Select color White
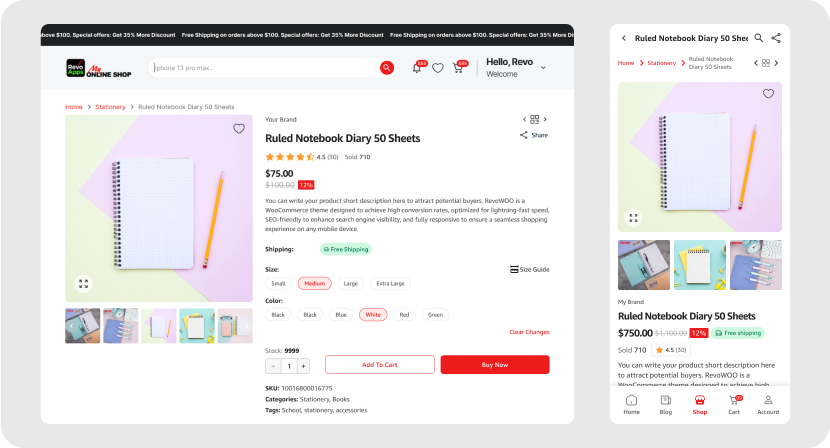Screen dimensions: 830x448 [x=373, y=315]
